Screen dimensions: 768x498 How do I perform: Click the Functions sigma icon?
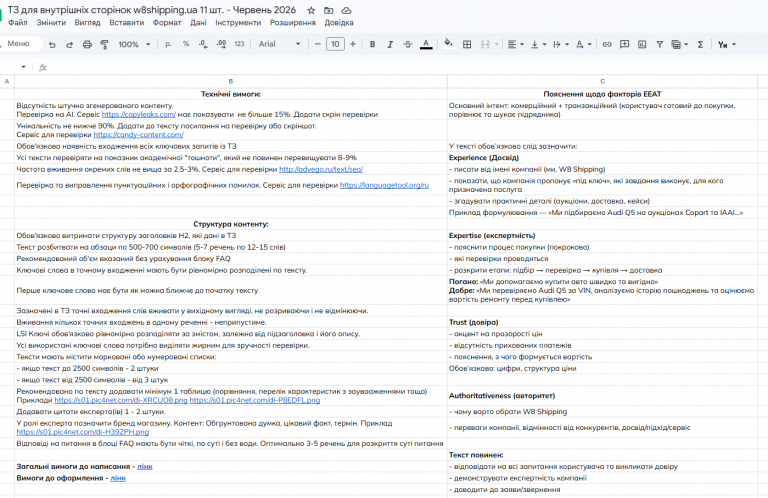click(700, 45)
